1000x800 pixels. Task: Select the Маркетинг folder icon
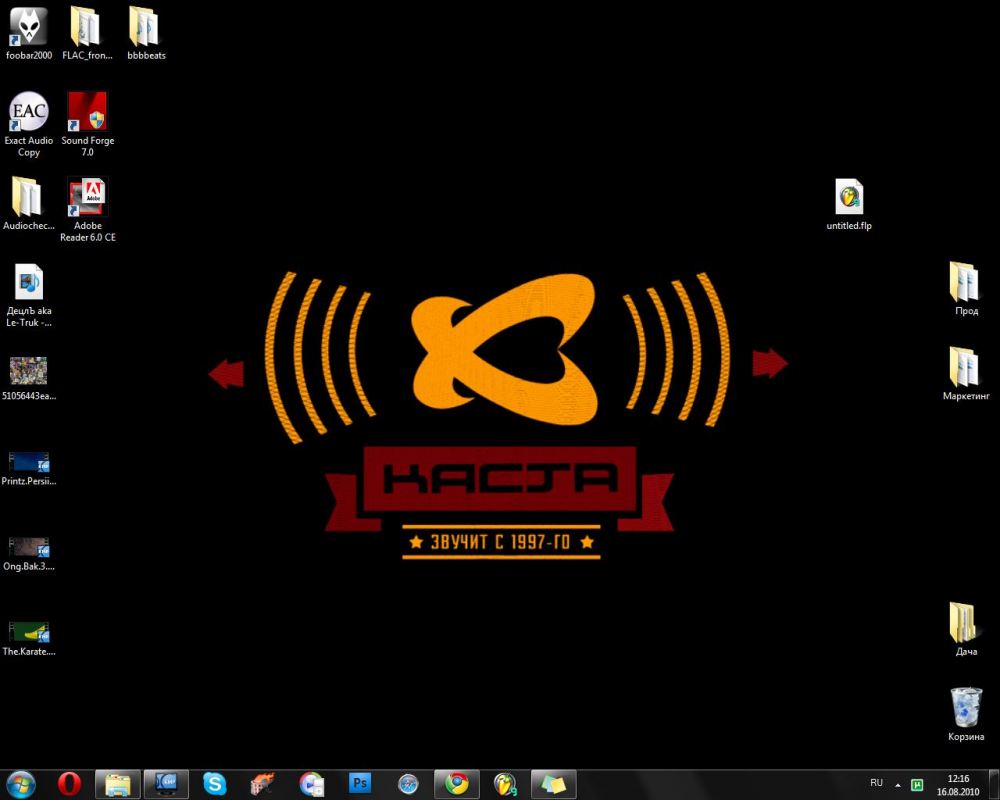click(x=964, y=367)
